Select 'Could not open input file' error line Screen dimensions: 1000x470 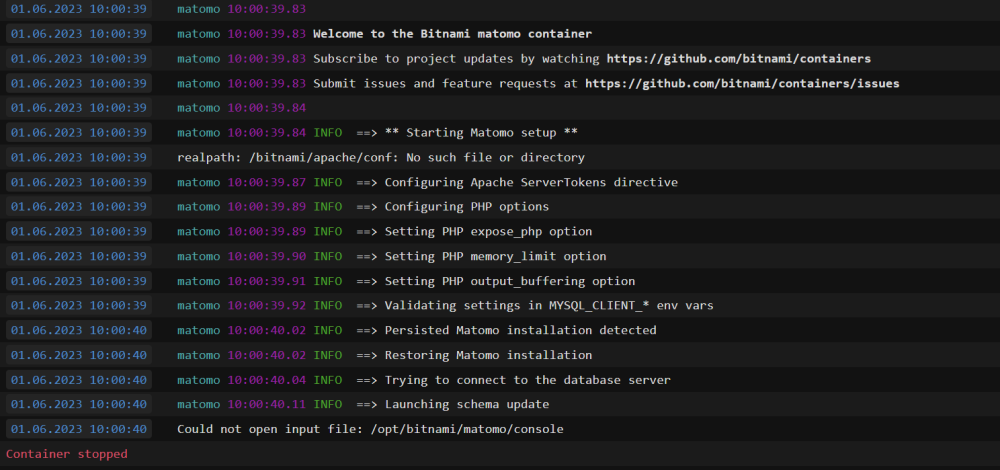[370, 429]
